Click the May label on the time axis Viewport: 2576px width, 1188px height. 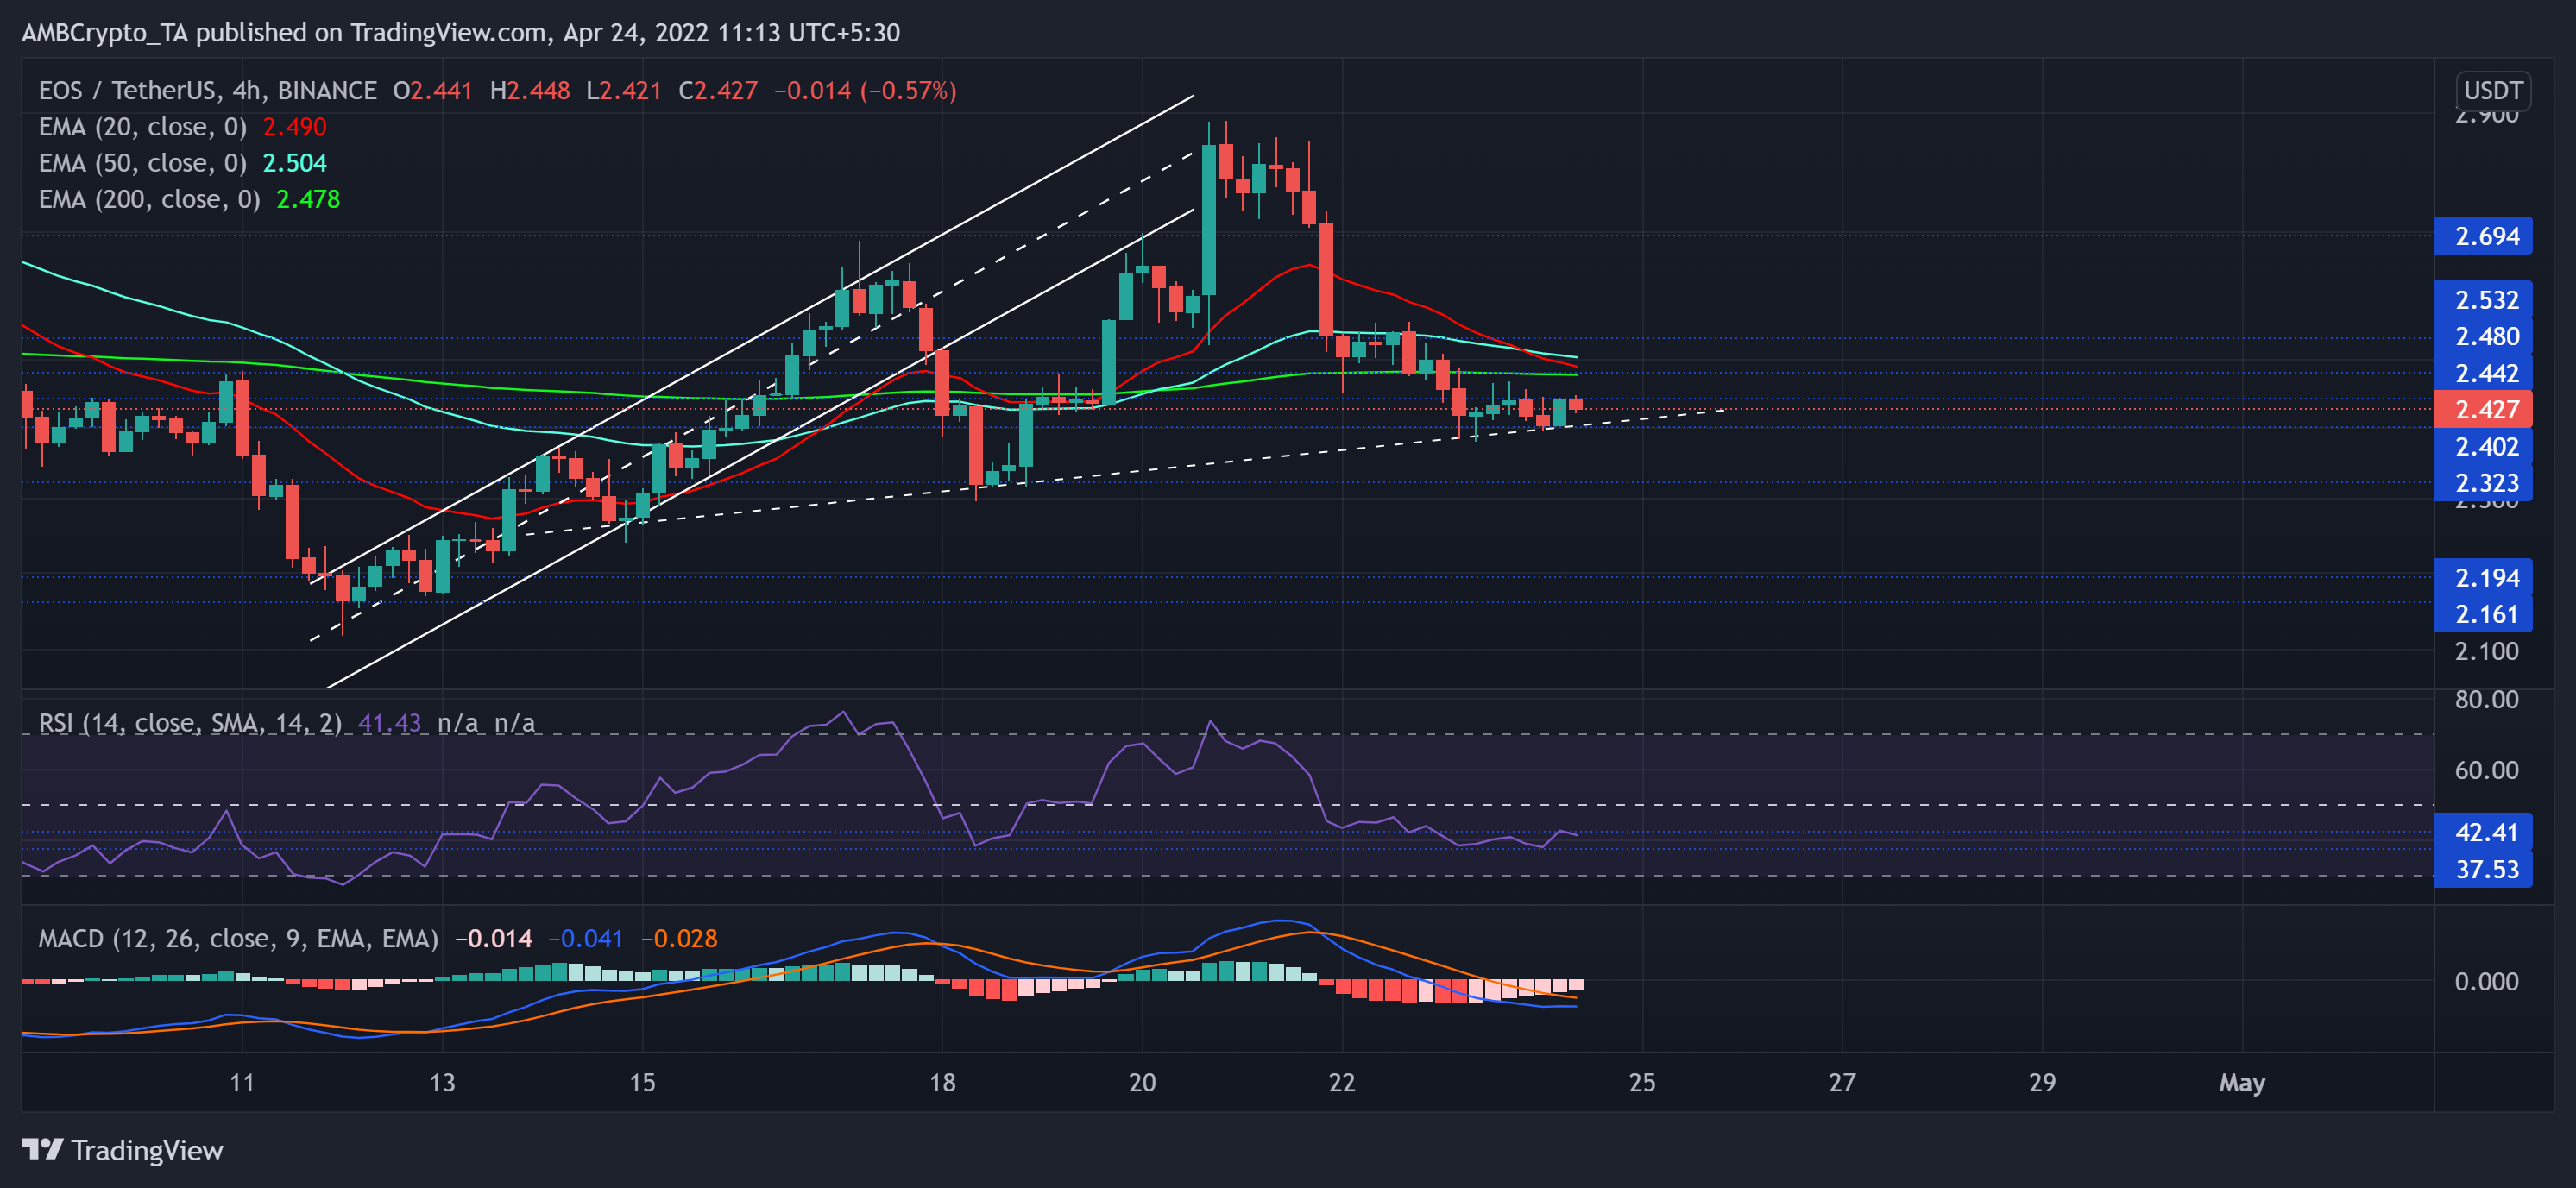tap(2242, 1082)
